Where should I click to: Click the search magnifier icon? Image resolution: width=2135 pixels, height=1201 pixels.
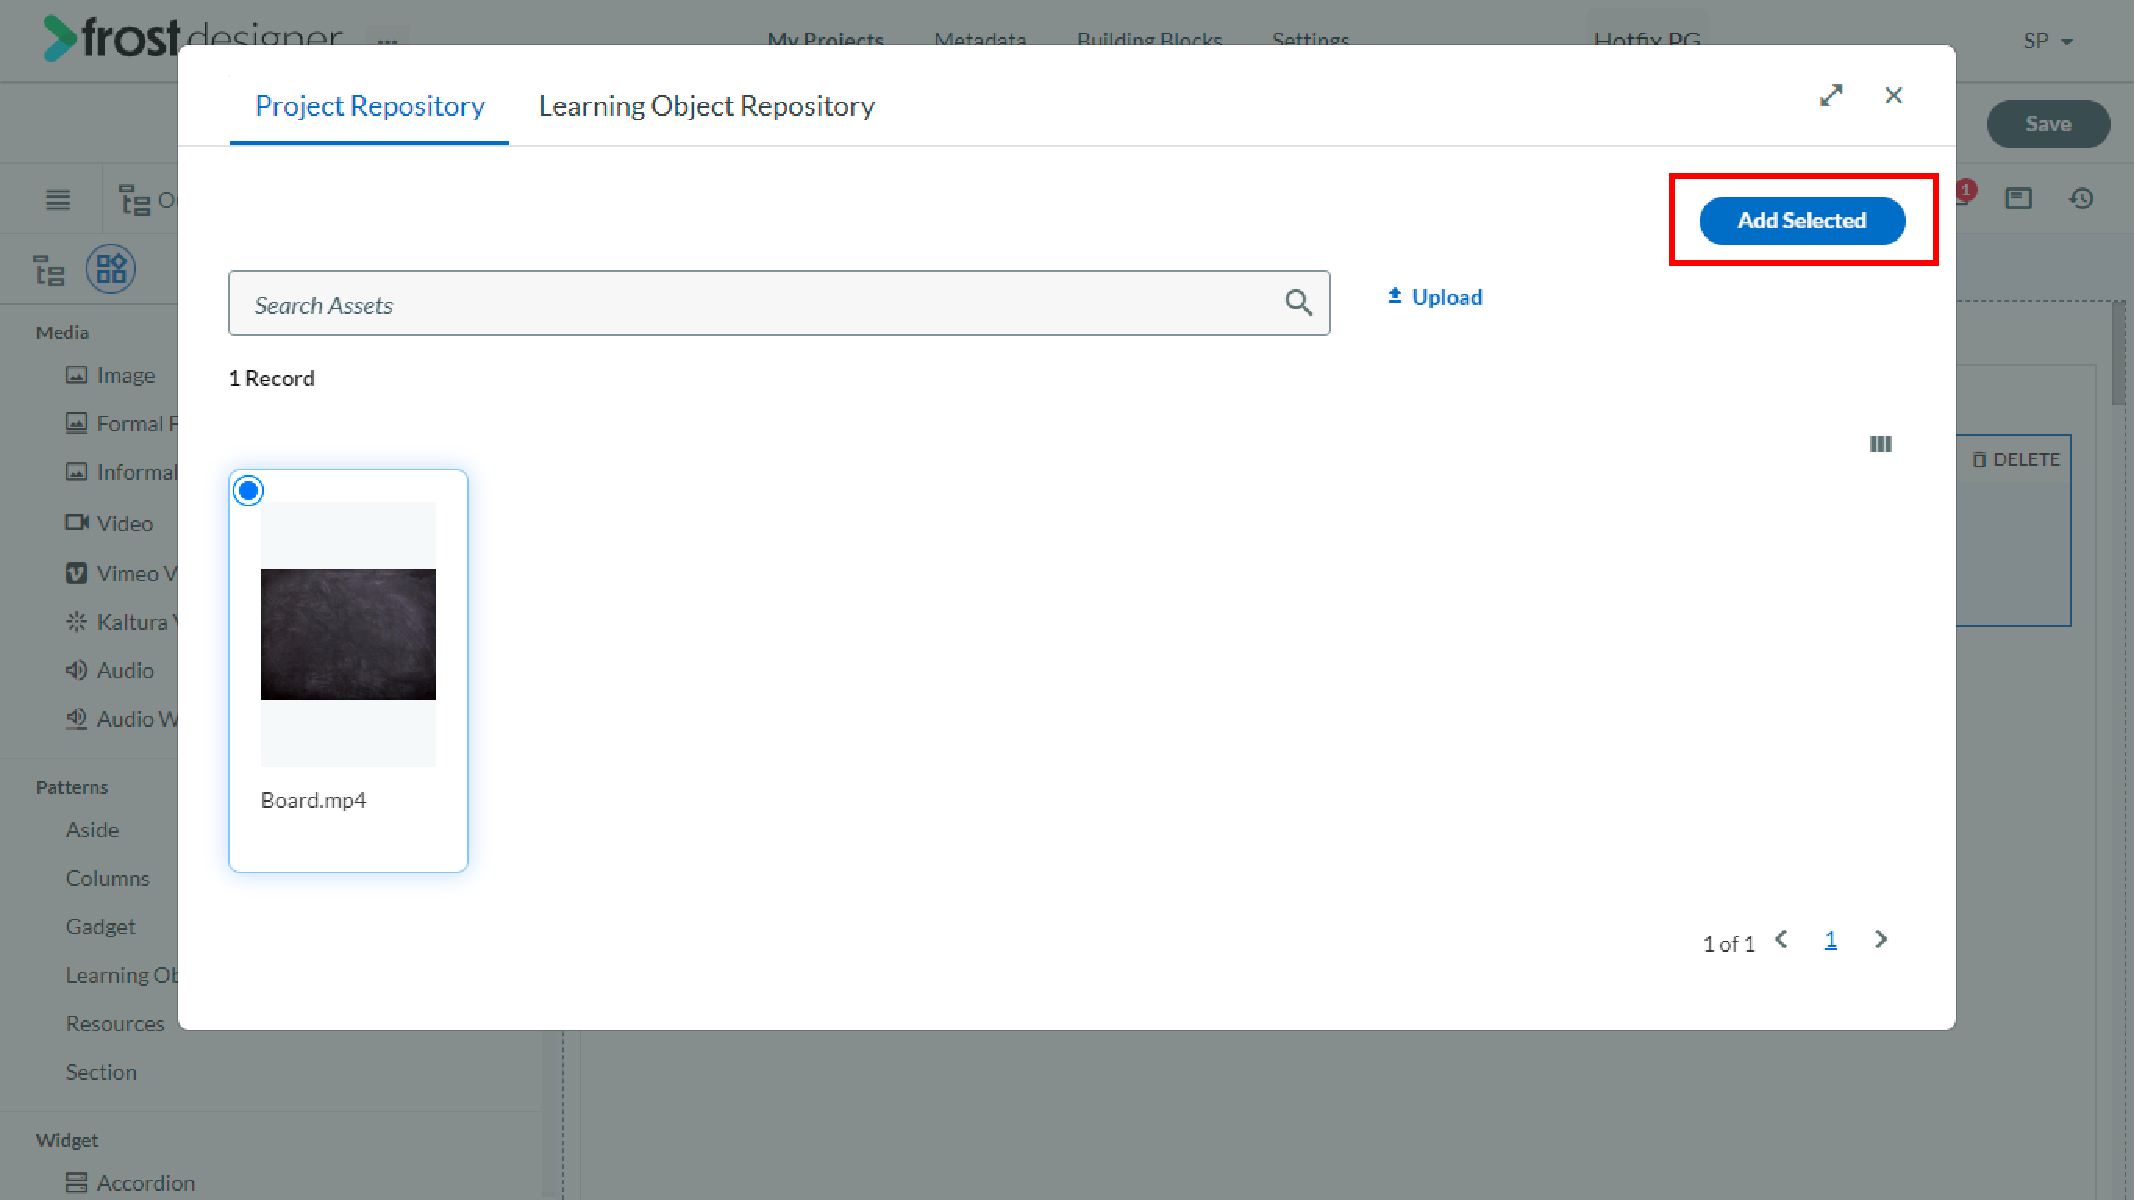coord(1298,302)
